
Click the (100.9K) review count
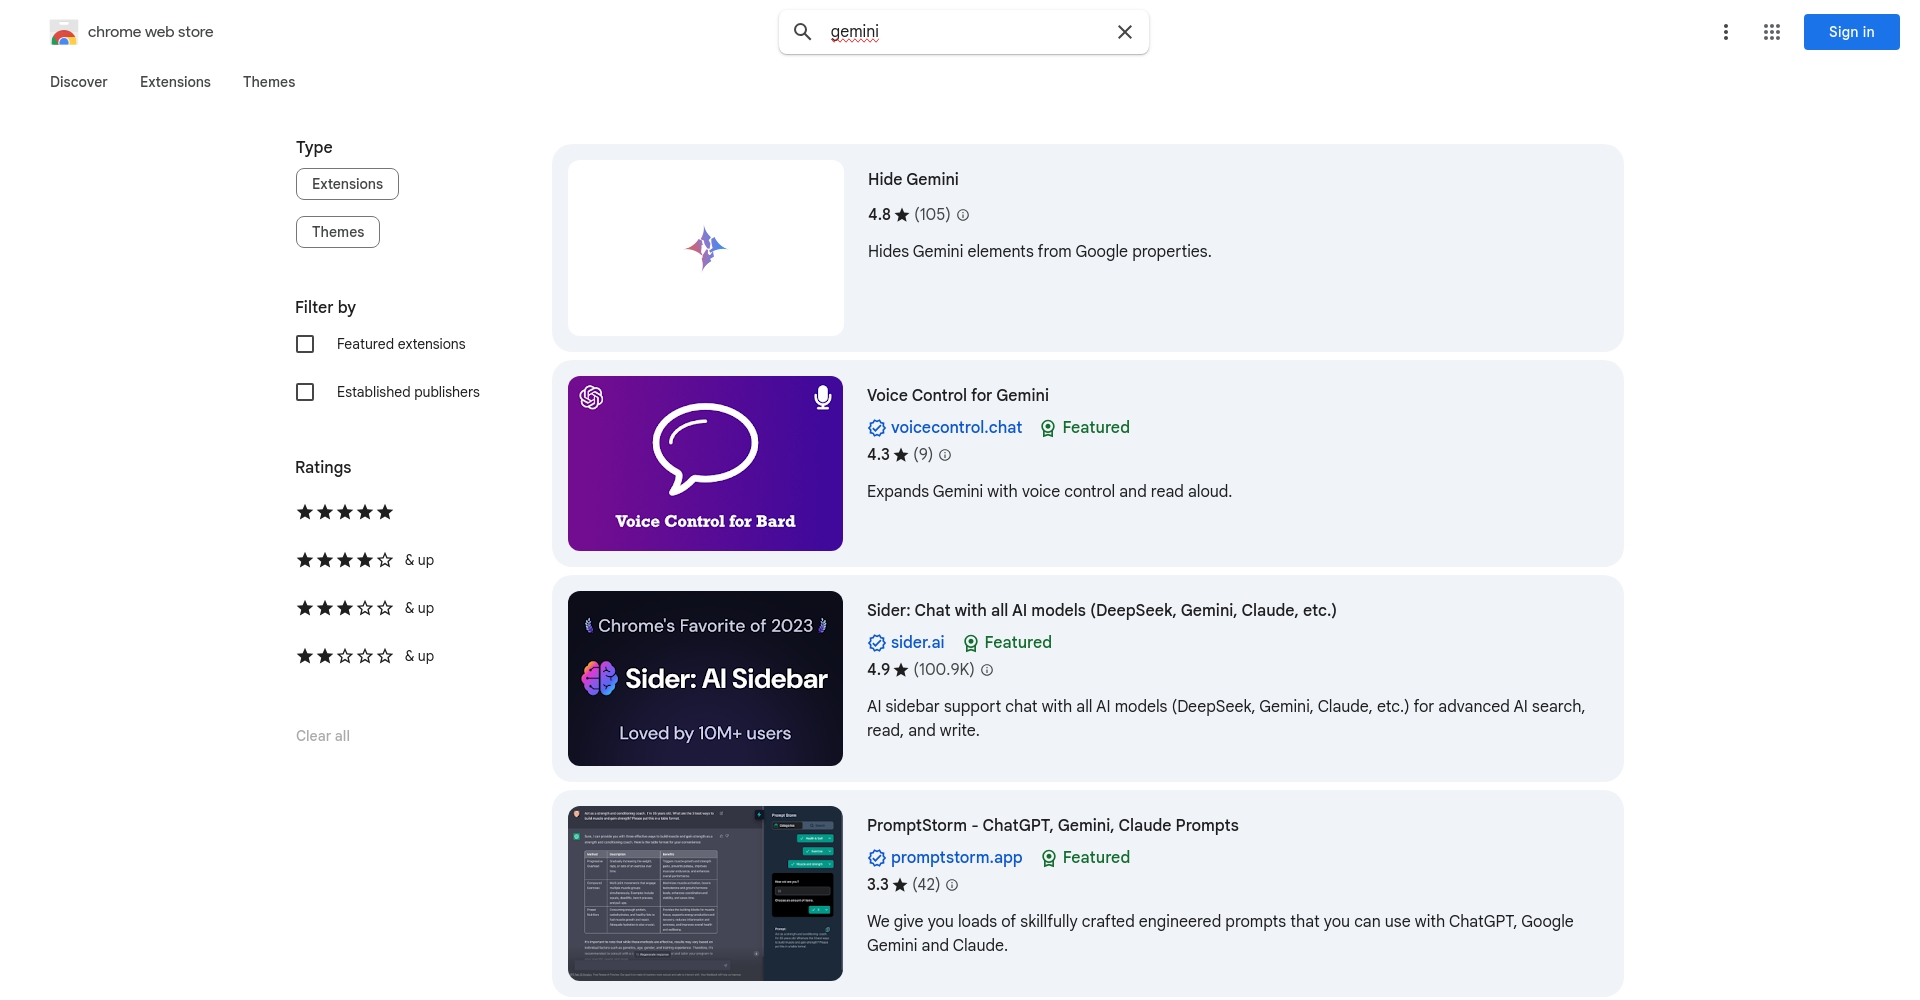[x=944, y=669]
